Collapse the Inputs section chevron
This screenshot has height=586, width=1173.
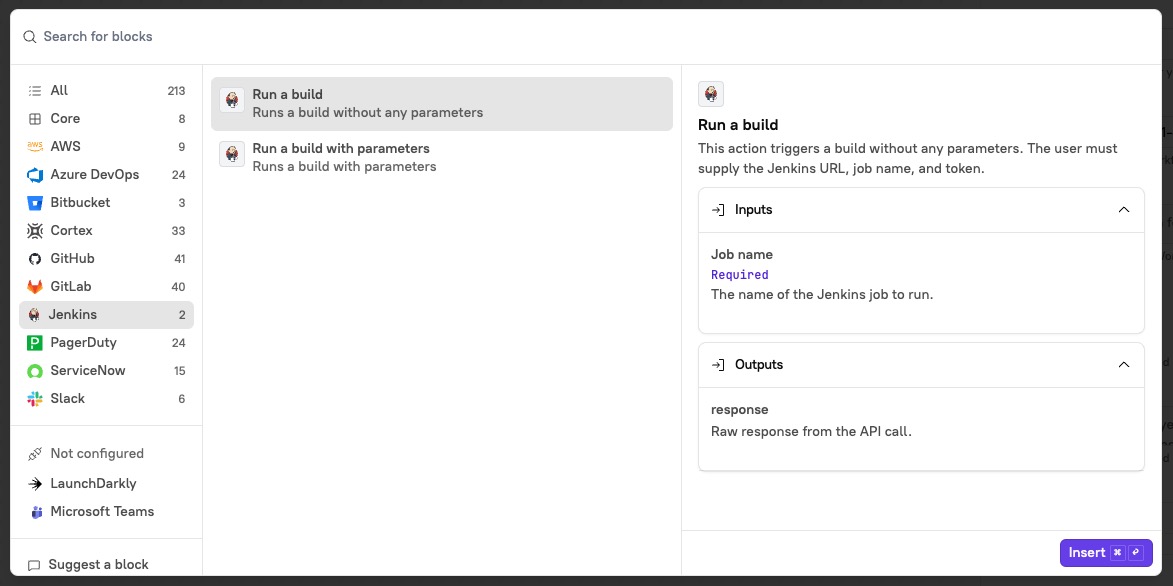(x=1123, y=210)
